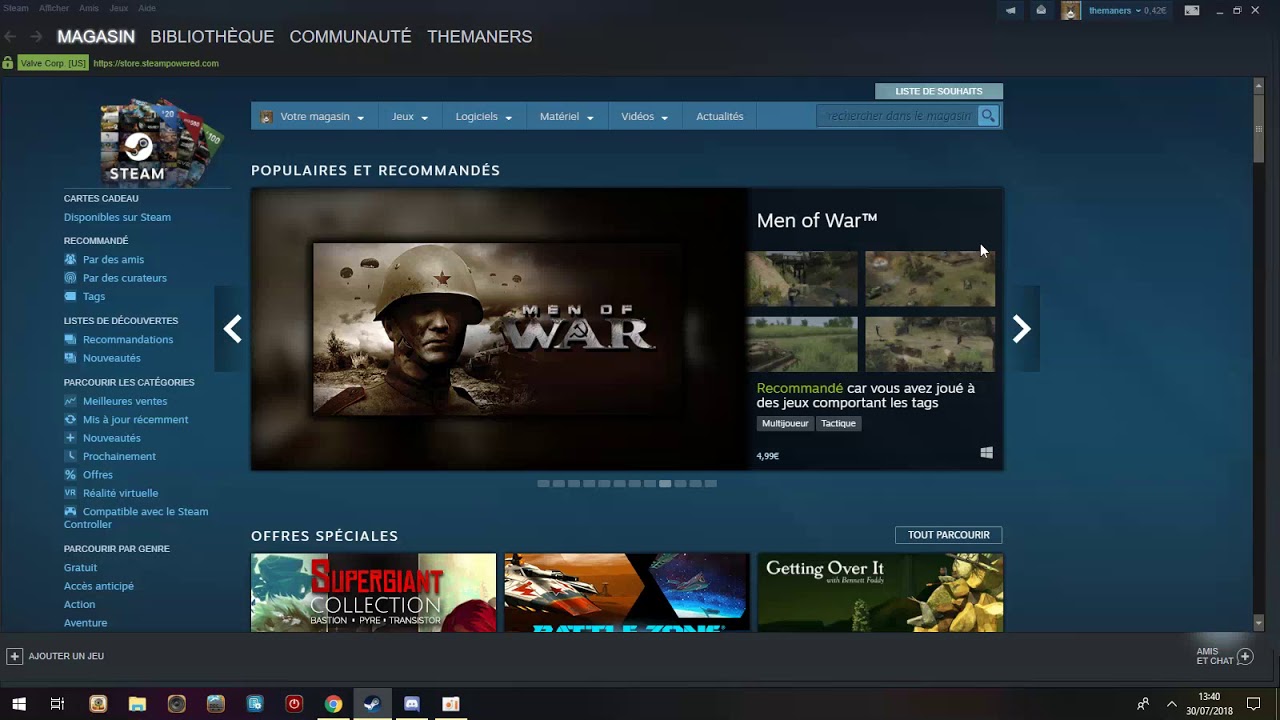Focus the store search field
Image resolution: width=1280 pixels, height=720 pixels.
898,116
